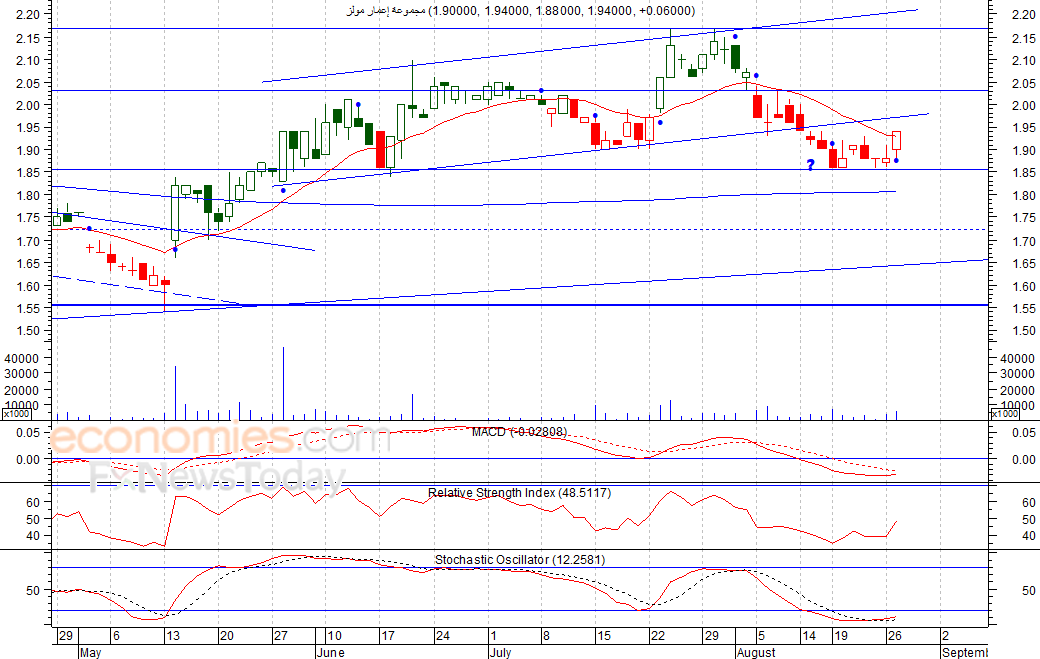Click 2.20 on left price axis
Image resolution: width=1040 pixels, height=659 pixels.
click(28, 14)
